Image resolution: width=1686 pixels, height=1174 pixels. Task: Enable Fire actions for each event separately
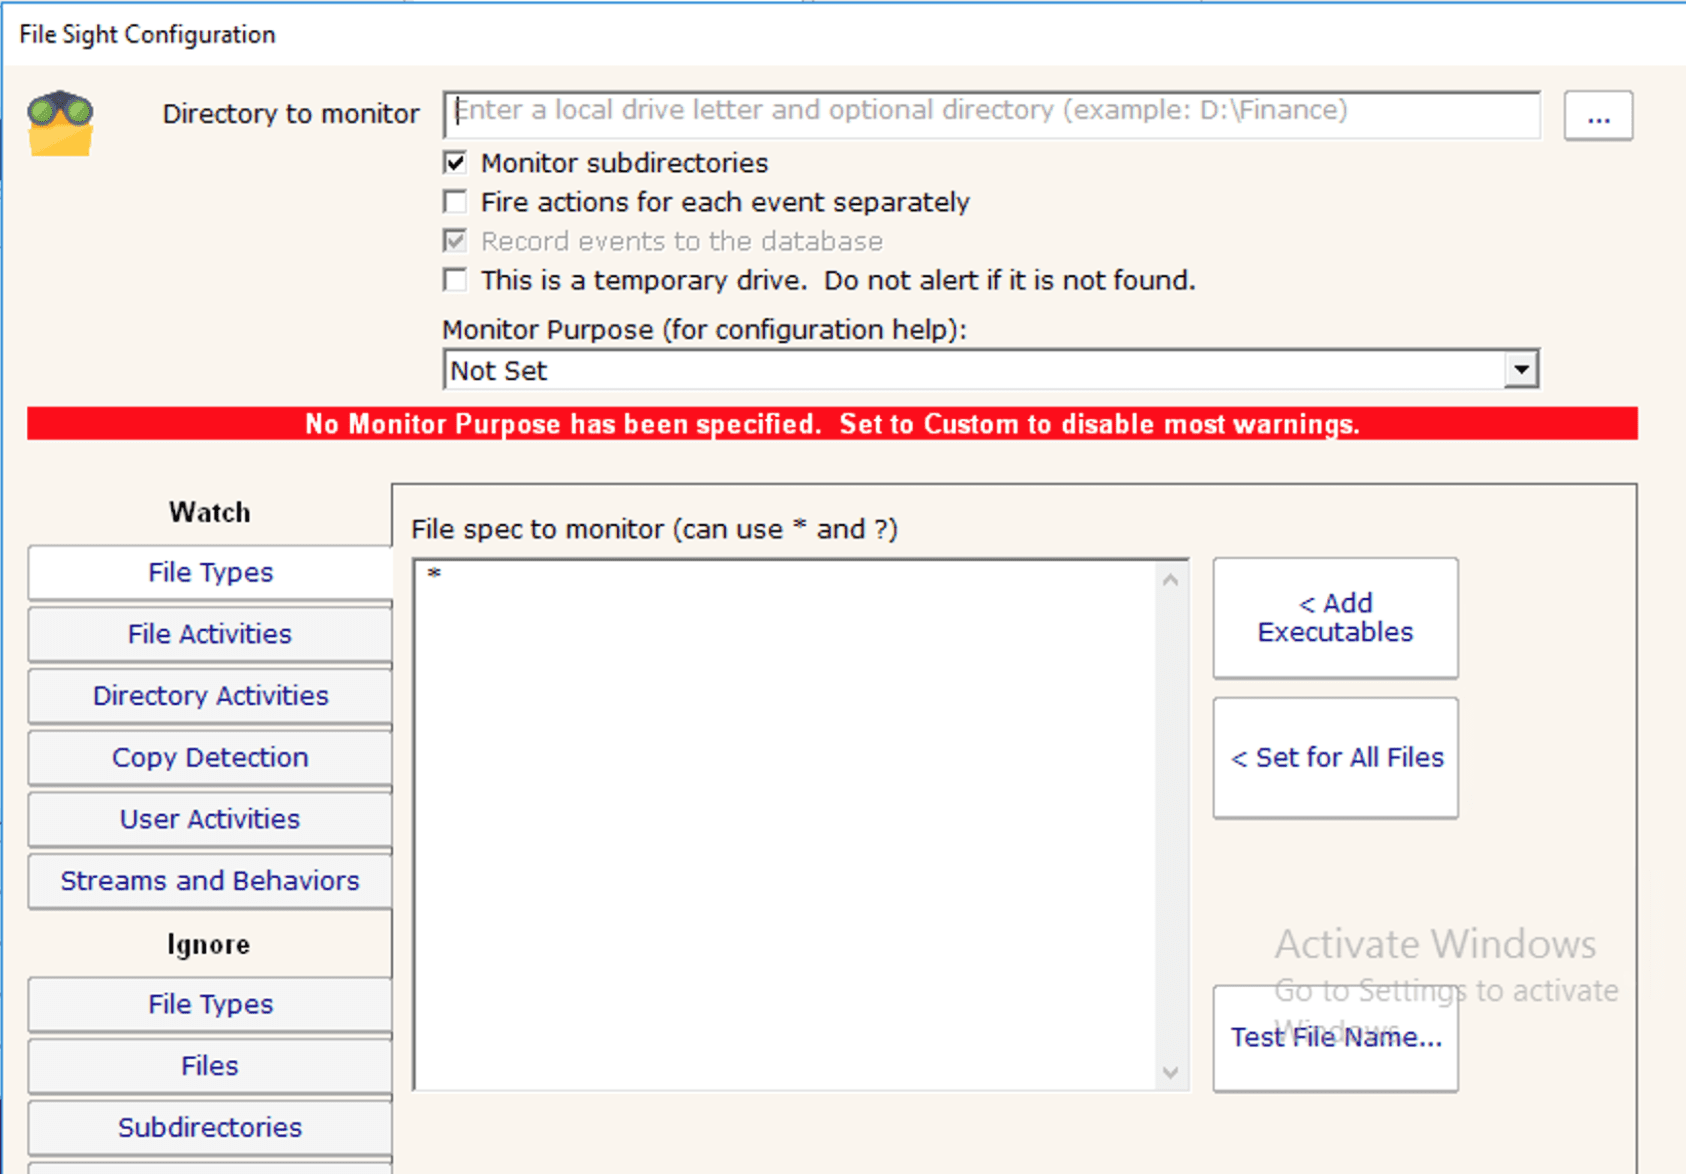pos(456,202)
